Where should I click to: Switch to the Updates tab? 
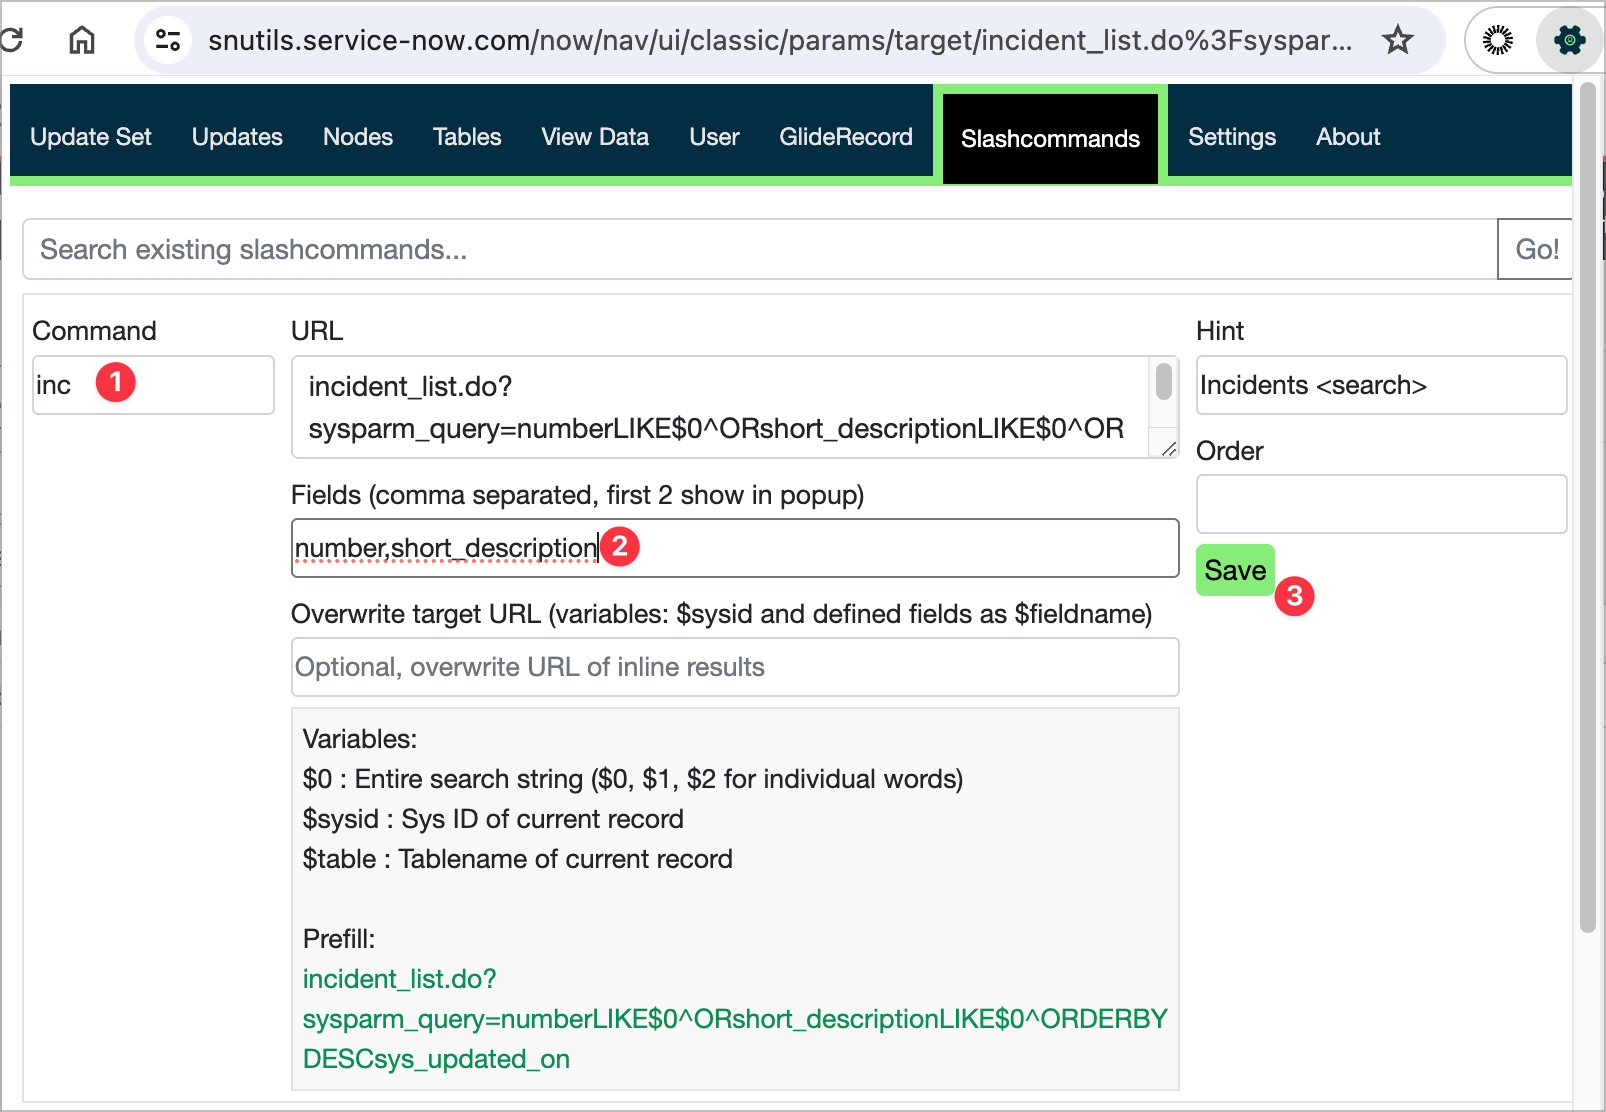237,137
